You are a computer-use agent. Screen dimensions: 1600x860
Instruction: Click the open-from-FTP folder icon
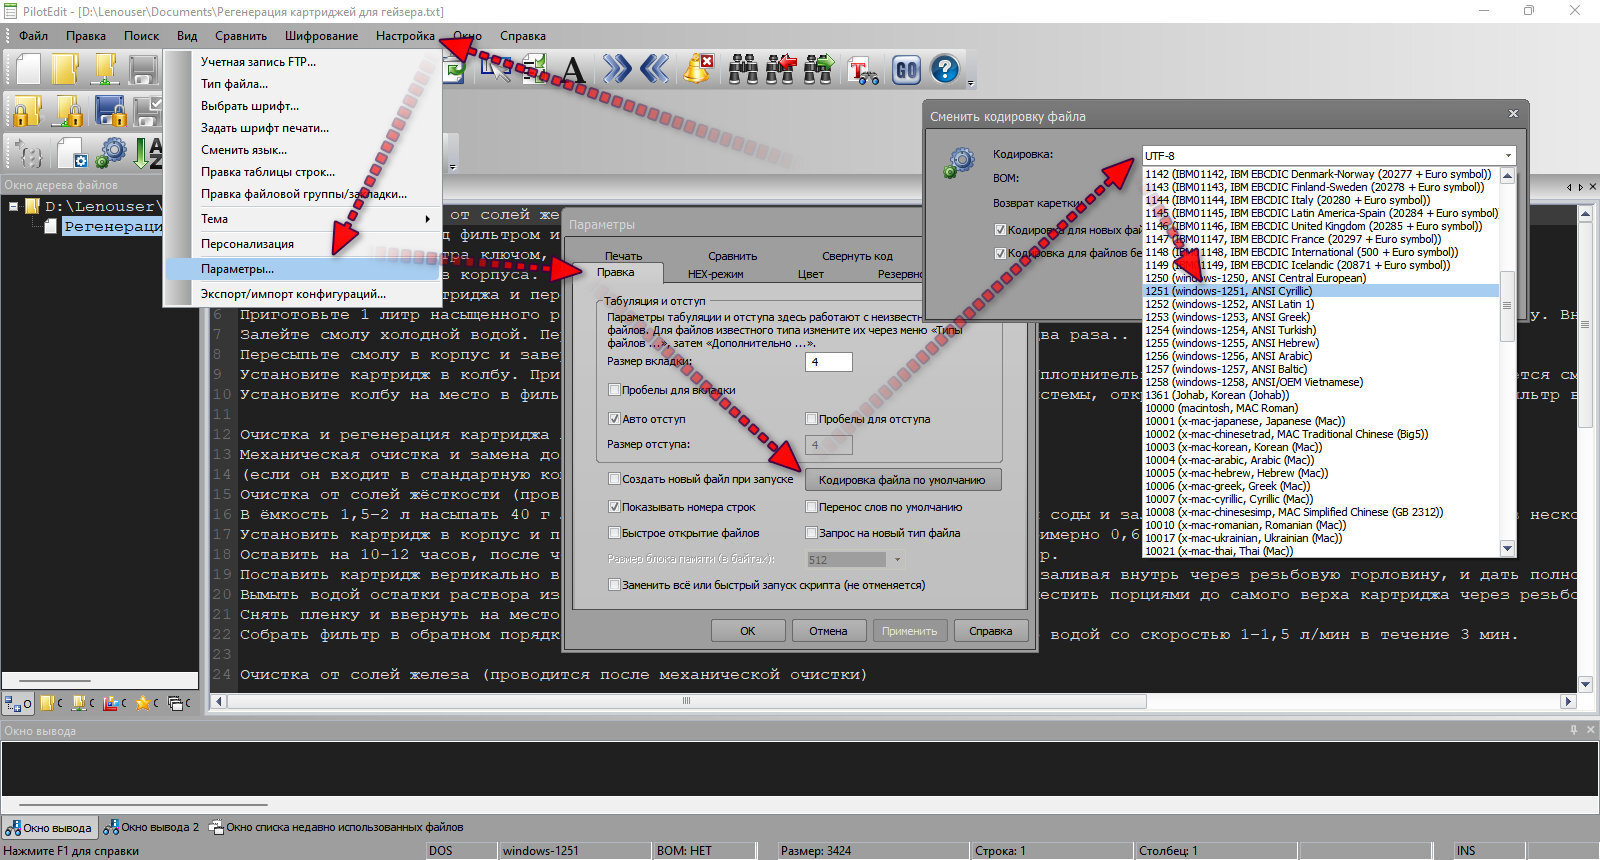point(104,69)
